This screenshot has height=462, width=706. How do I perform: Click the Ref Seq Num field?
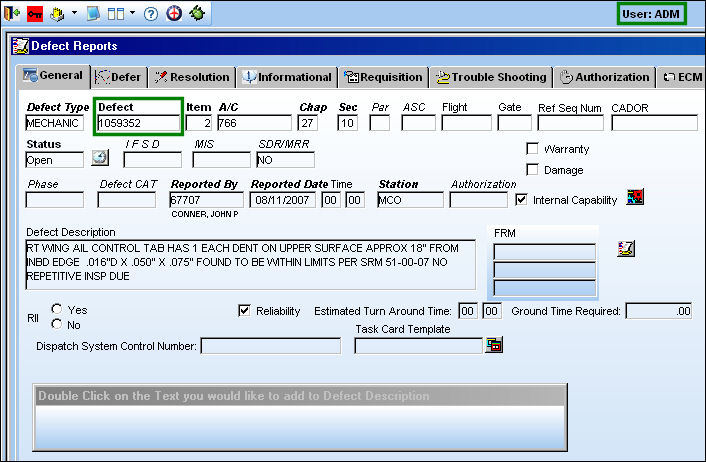(x=570, y=123)
